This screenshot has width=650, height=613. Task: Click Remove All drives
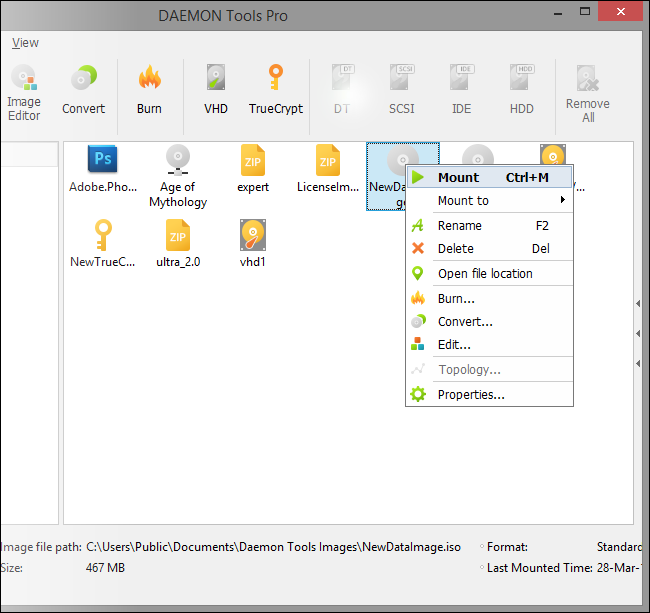pyautogui.click(x=588, y=94)
